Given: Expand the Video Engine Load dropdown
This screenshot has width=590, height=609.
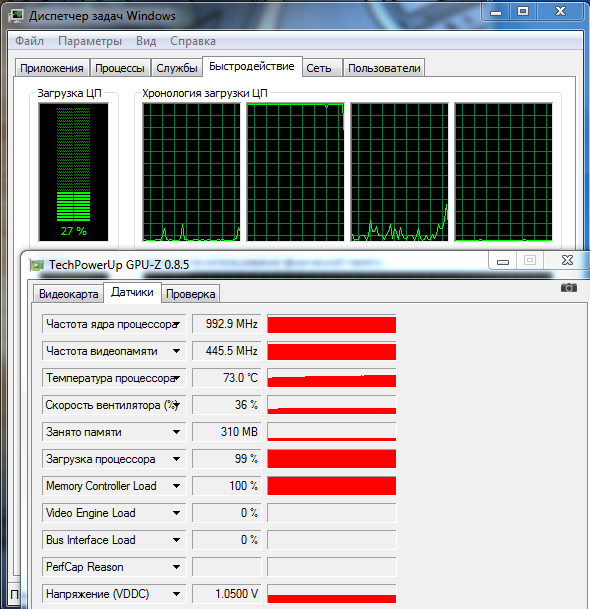Looking at the screenshot, I should (176, 513).
